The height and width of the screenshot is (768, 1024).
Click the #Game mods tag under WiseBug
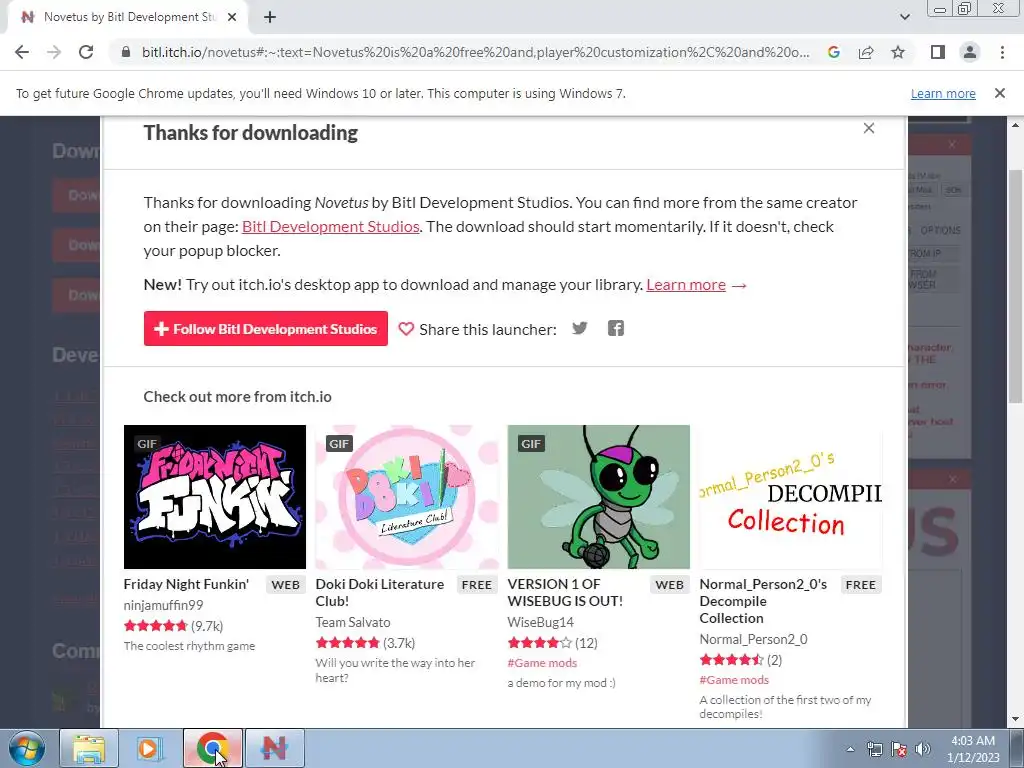542,663
